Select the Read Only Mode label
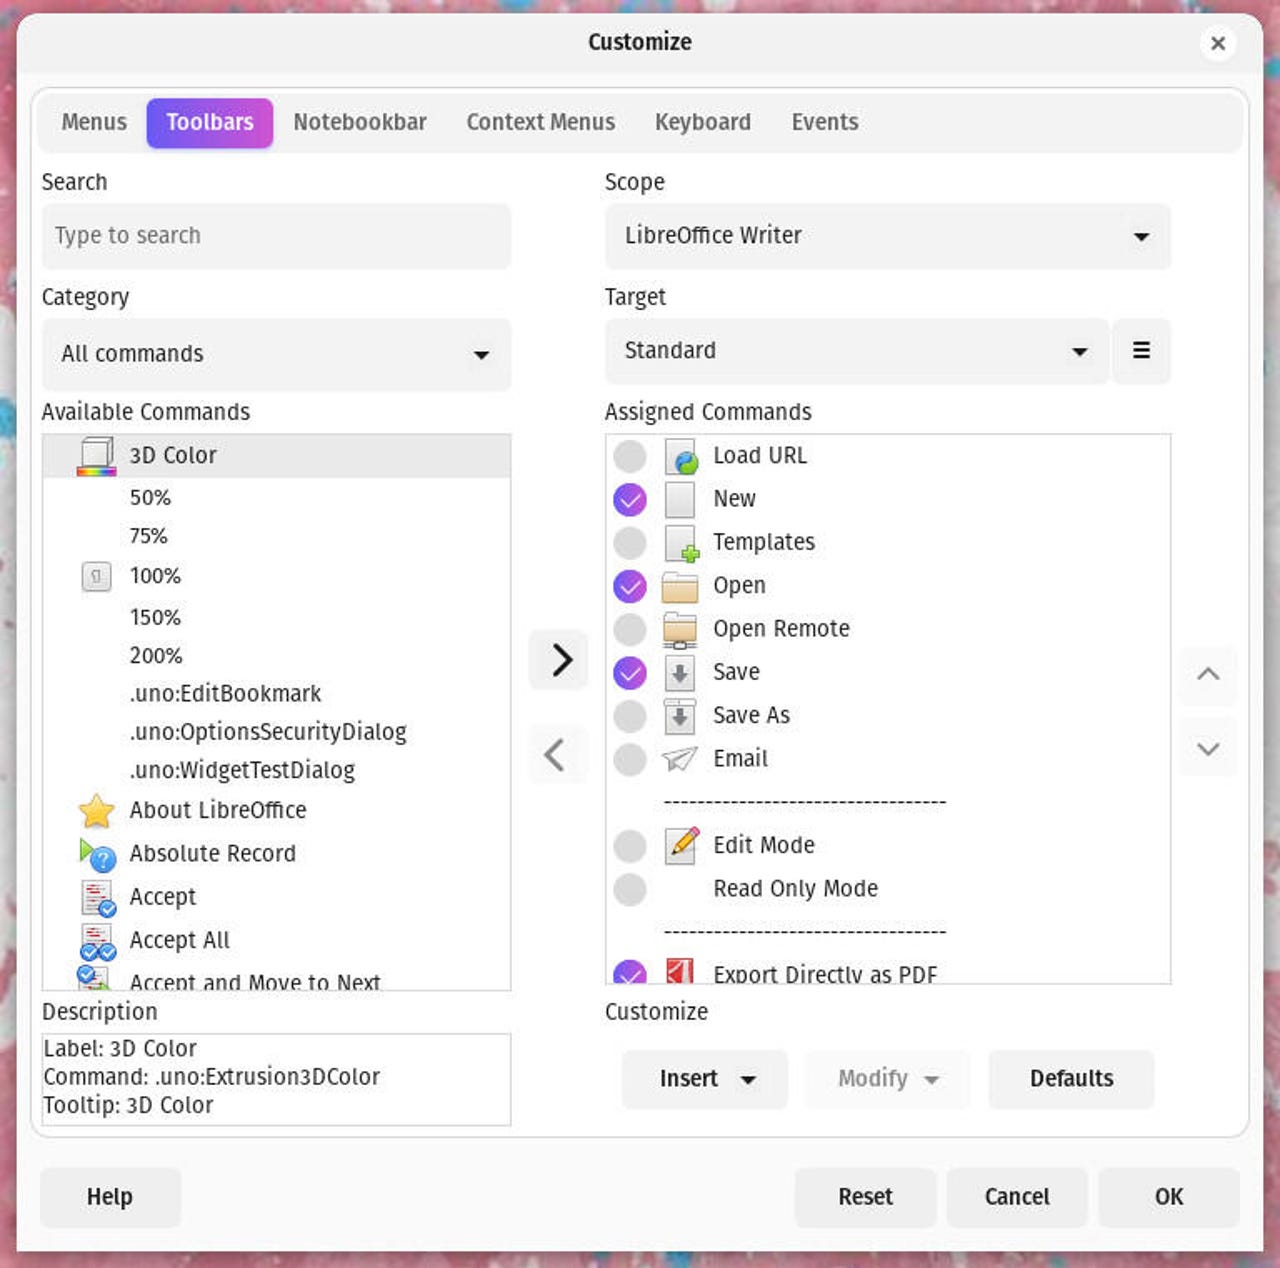 795,889
